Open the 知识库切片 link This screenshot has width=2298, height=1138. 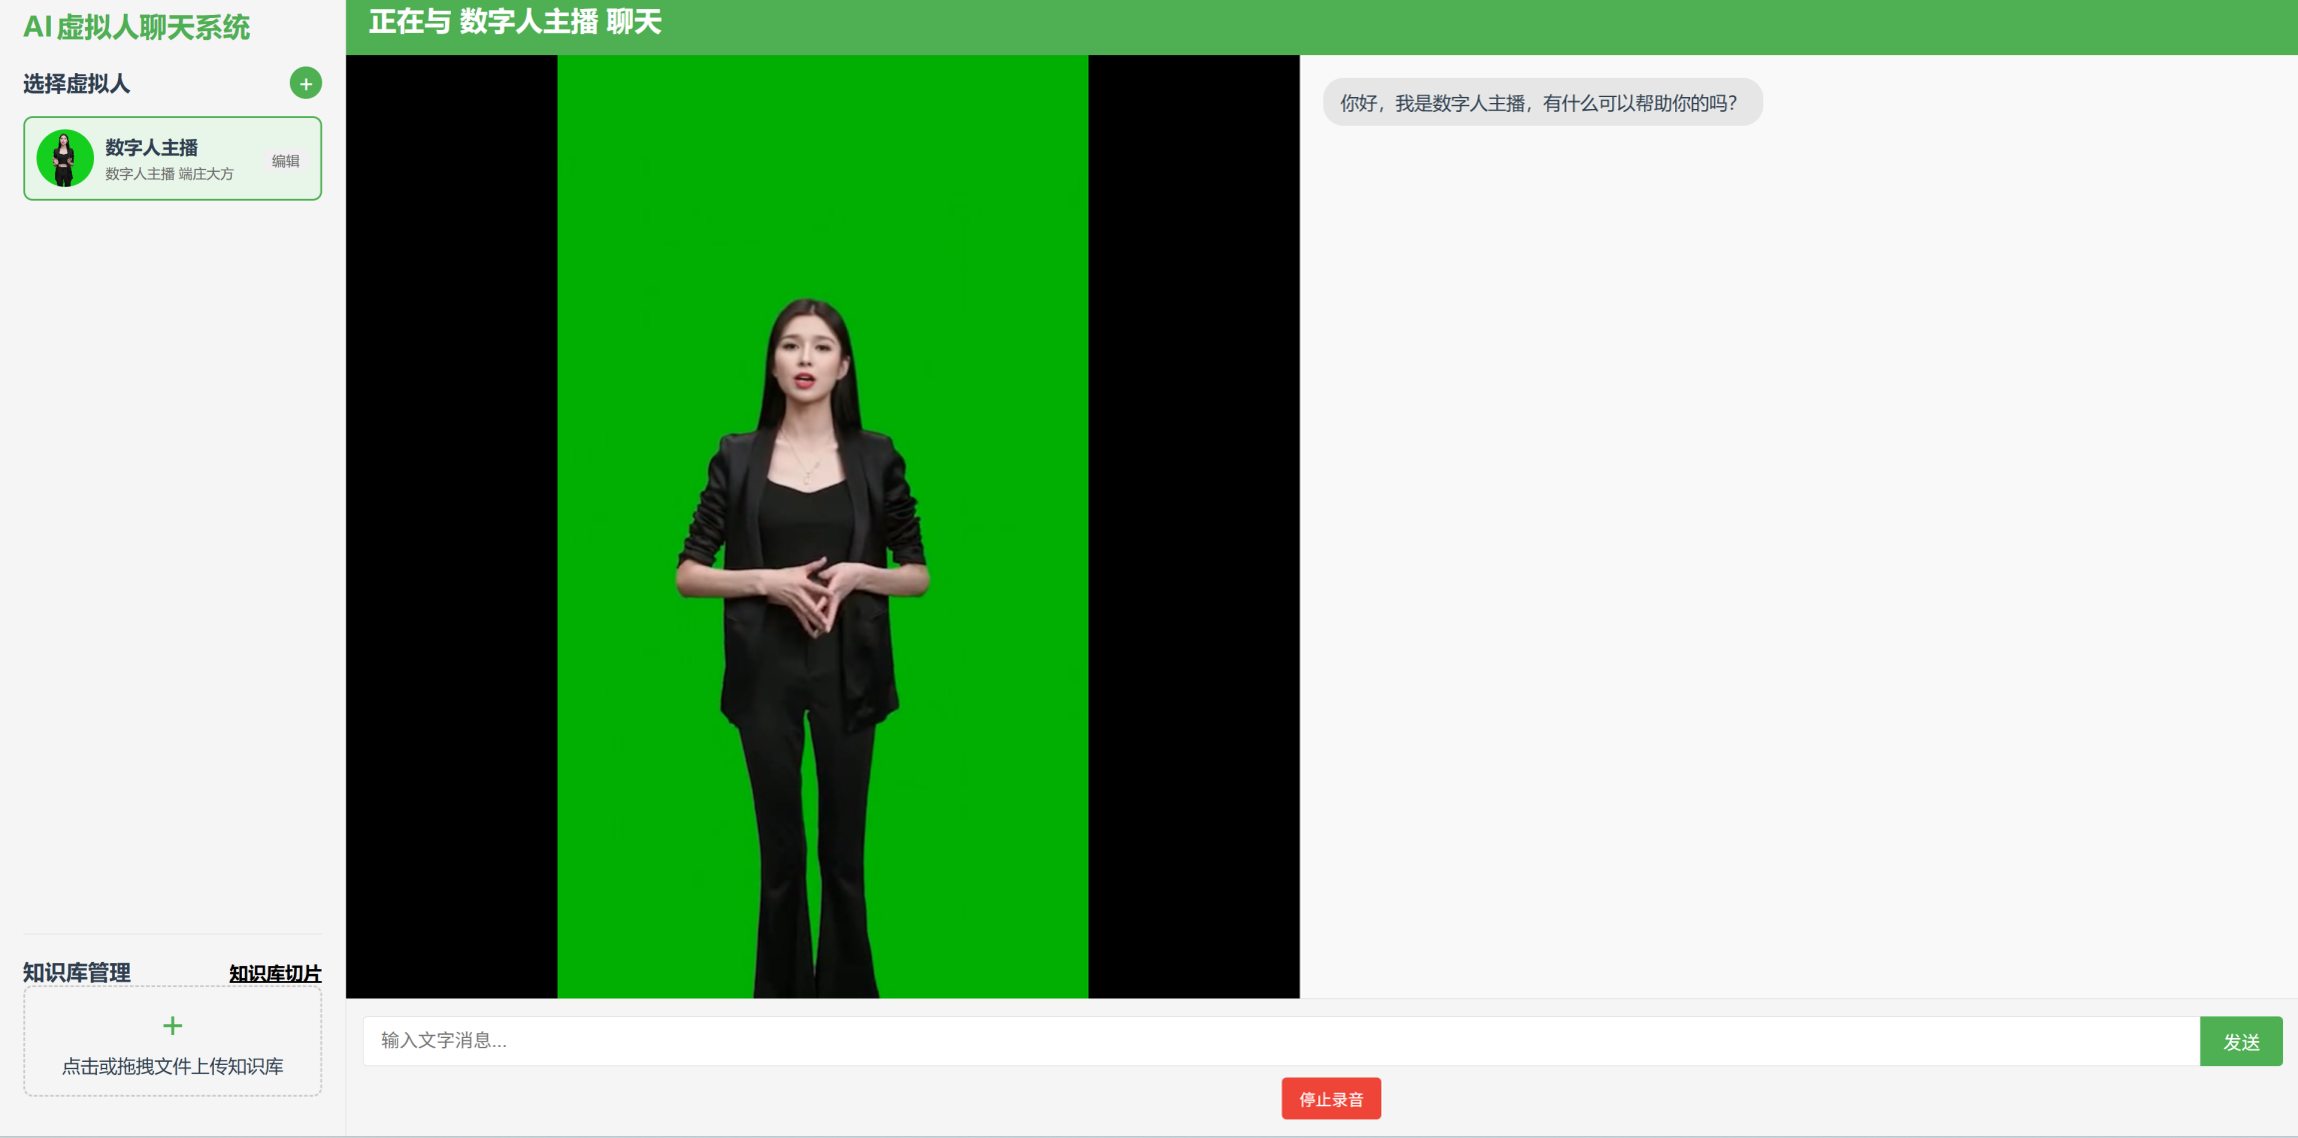[x=275, y=973]
